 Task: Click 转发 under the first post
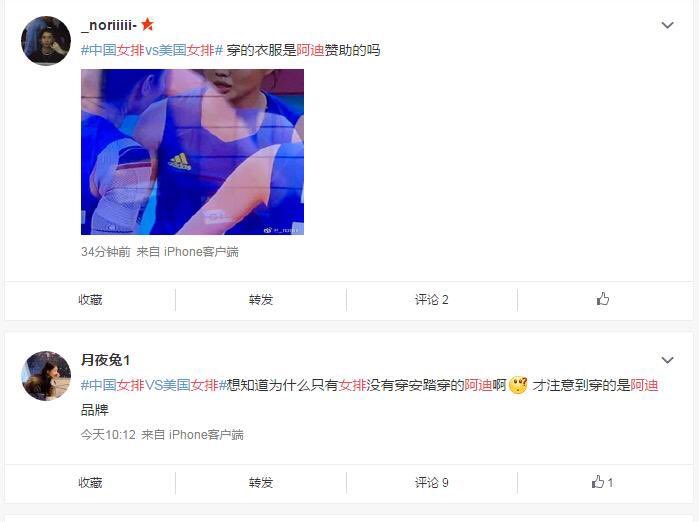click(261, 300)
